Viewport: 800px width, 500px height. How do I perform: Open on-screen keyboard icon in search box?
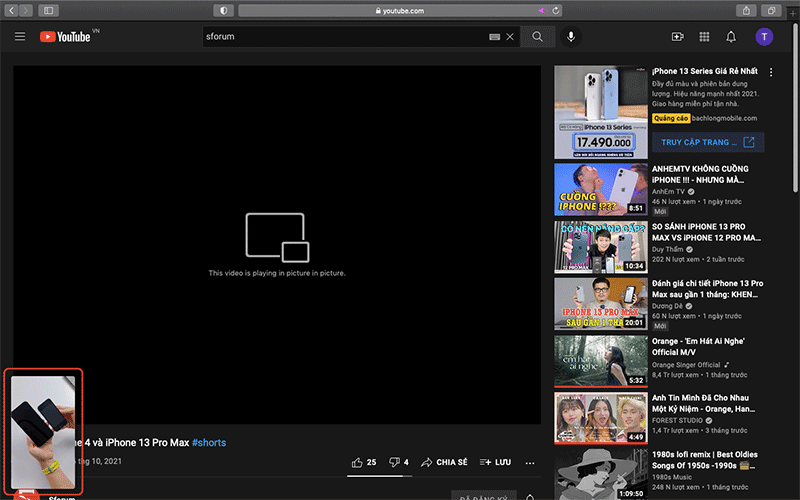click(494, 37)
